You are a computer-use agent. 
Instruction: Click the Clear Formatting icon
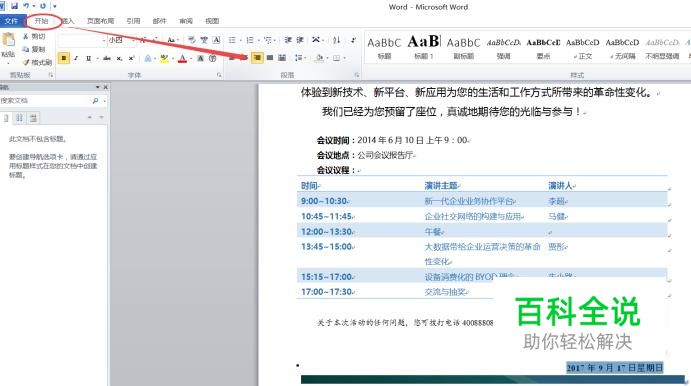pyautogui.click(x=192, y=40)
